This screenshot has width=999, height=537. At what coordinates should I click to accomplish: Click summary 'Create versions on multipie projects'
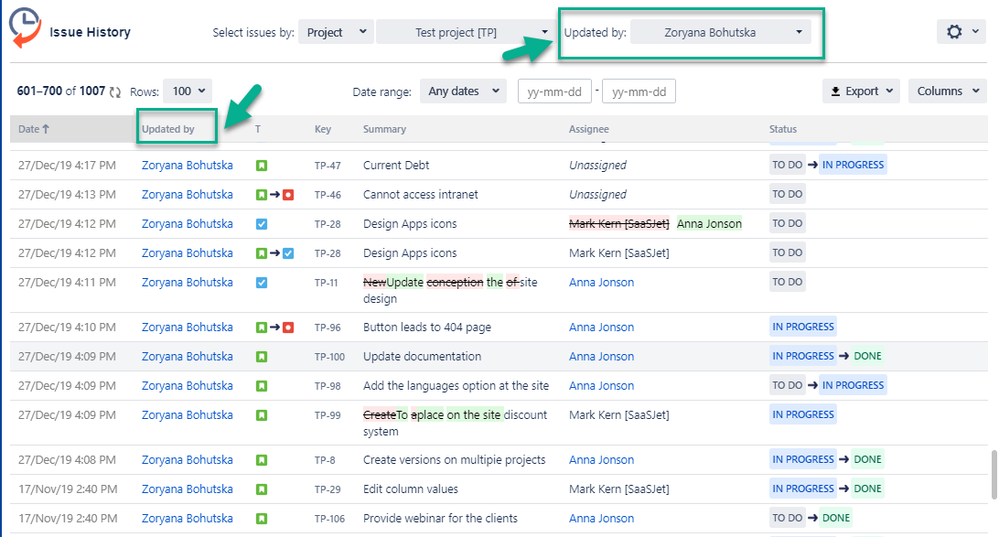pos(454,459)
